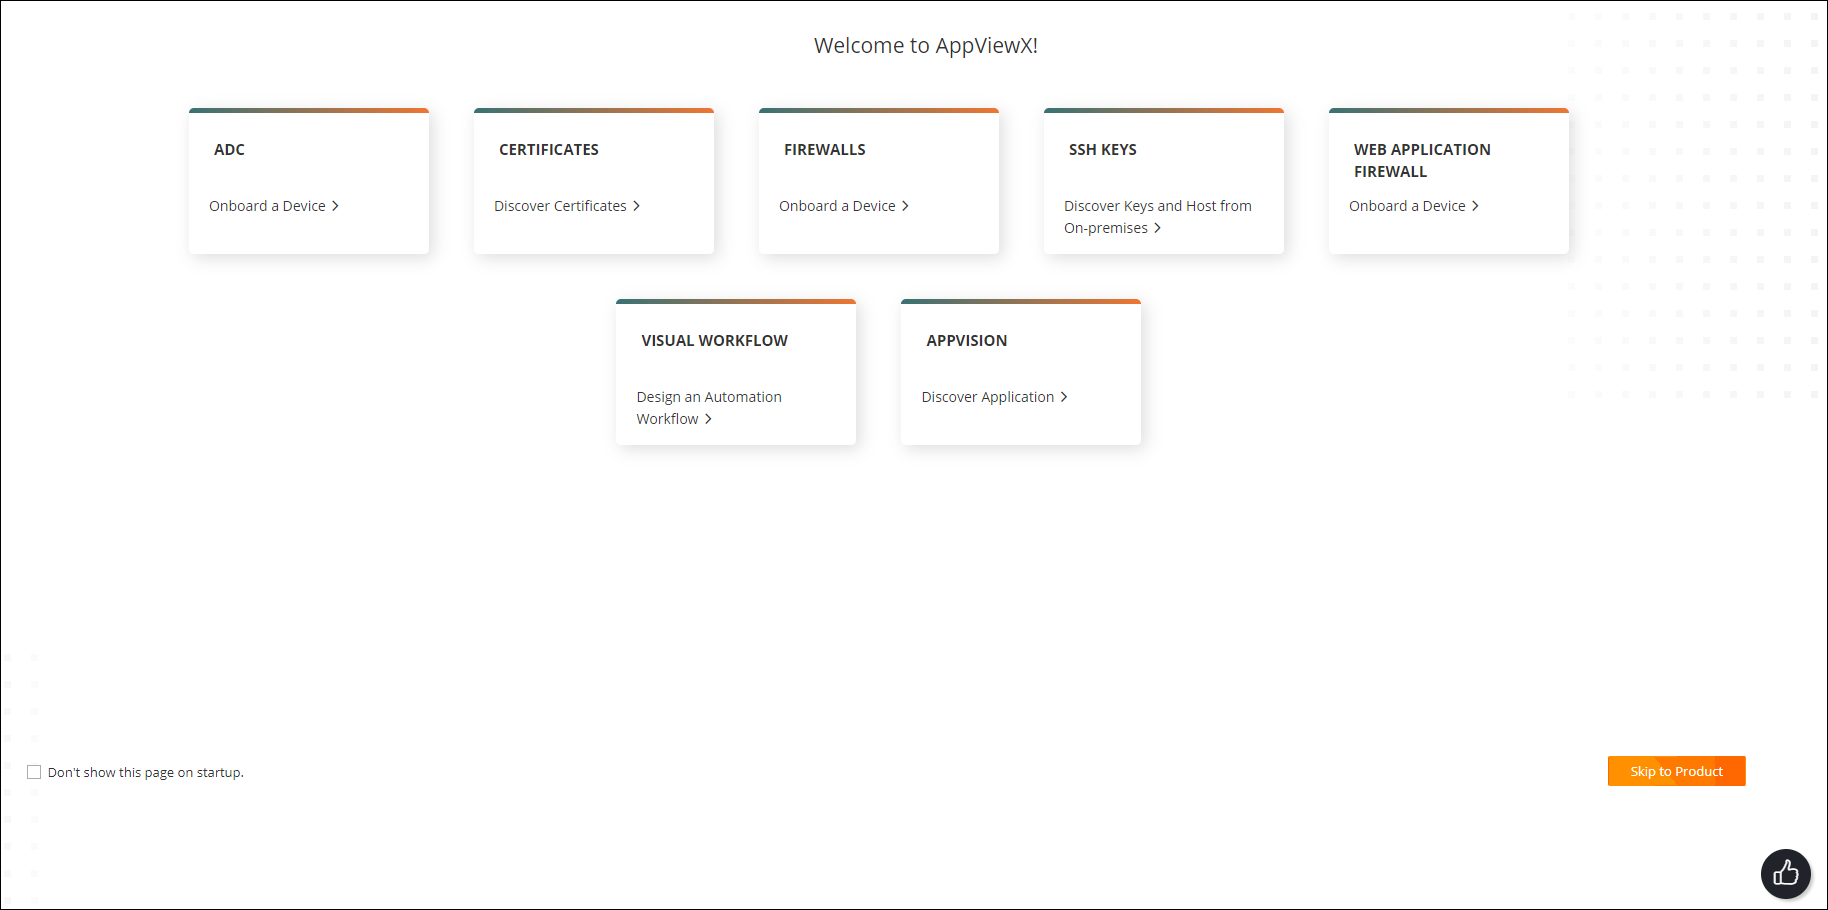Open the Discover Application link
Image resolution: width=1828 pixels, height=910 pixels.
click(x=995, y=397)
